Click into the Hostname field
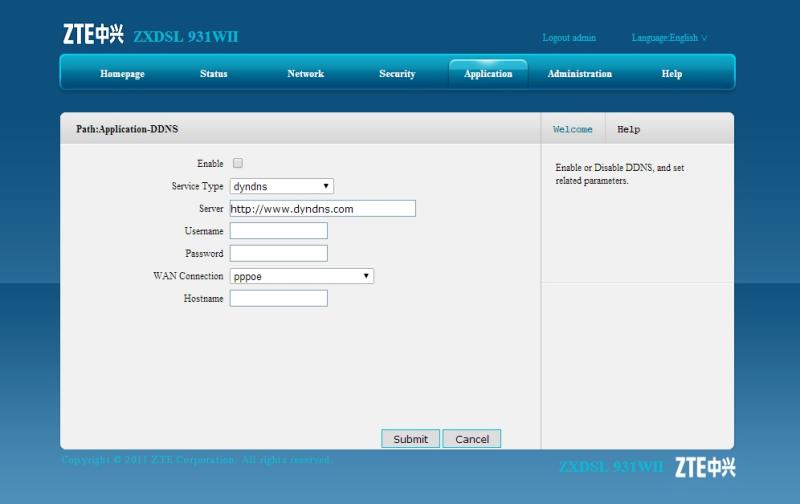The height and width of the screenshot is (504, 800). click(x=279, y=298)
